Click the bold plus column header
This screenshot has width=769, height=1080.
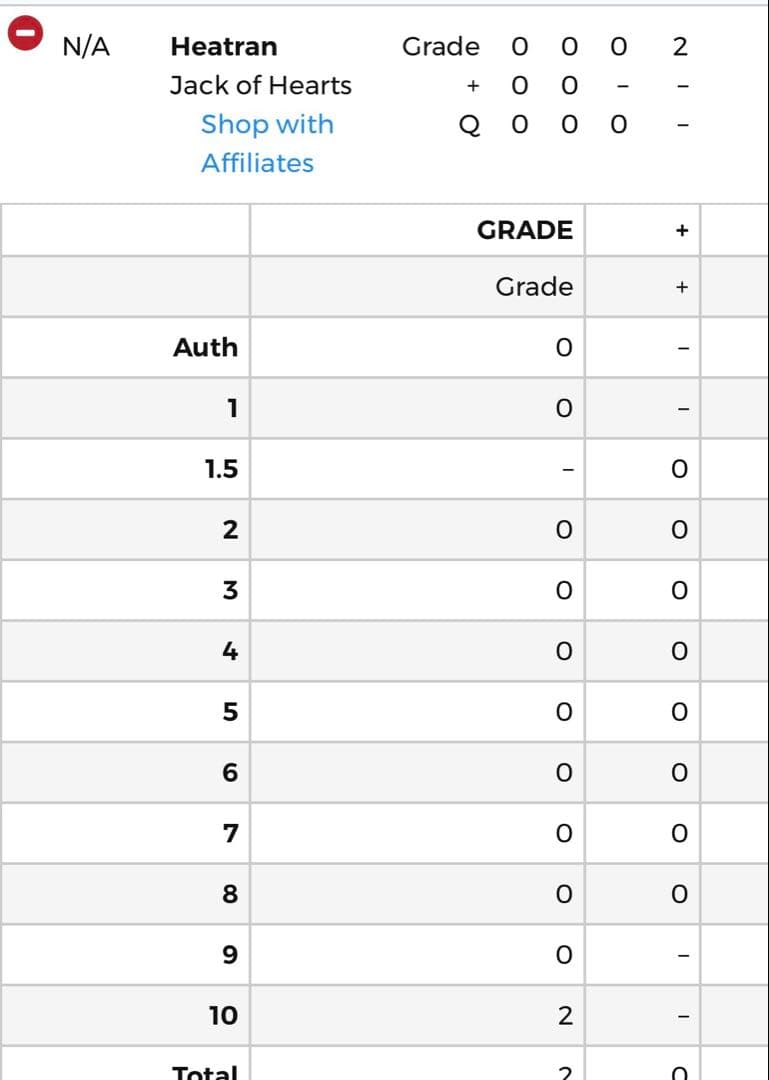coord(682,230)
